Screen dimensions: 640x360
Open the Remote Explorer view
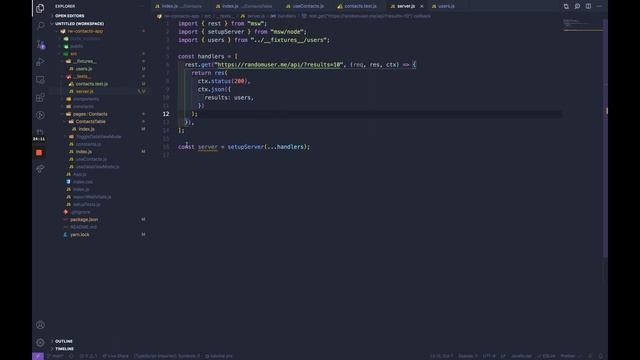(40, 80)
